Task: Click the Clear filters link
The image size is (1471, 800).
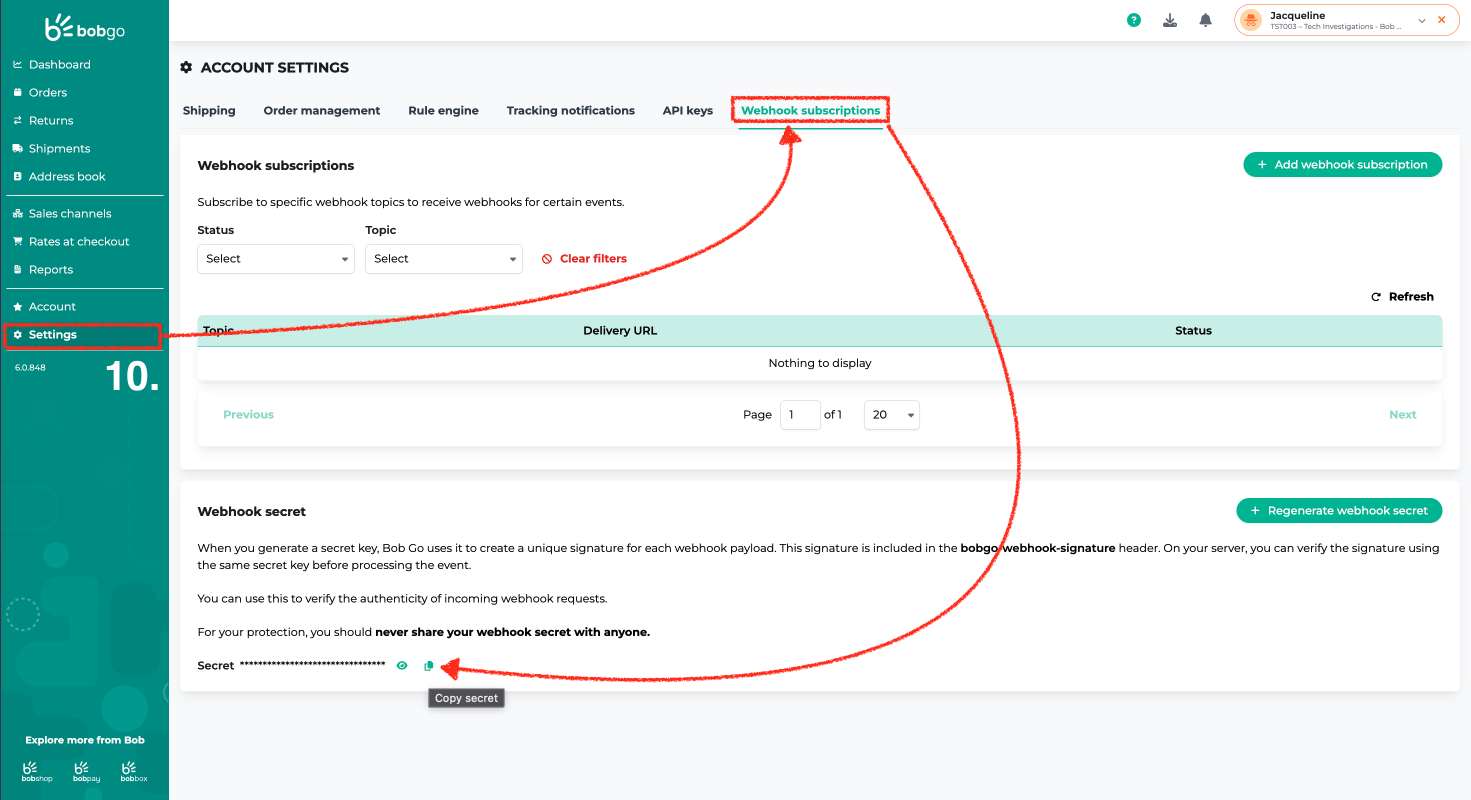Action: pos(584,259)
